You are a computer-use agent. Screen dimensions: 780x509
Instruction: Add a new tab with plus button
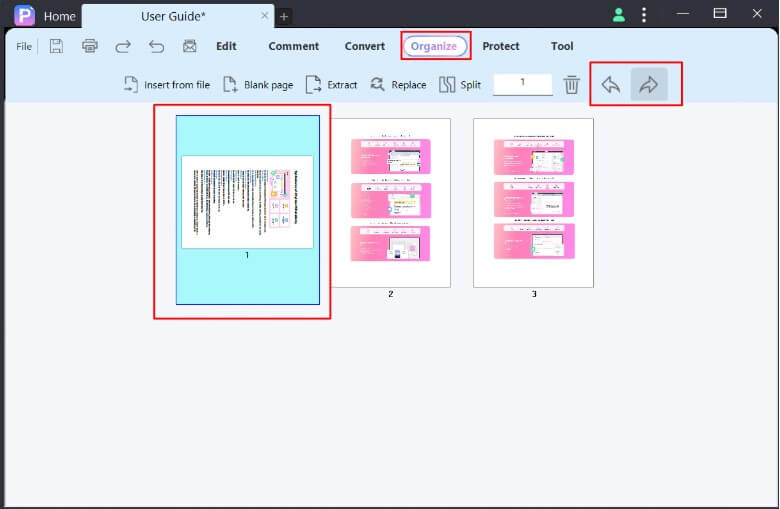(x=284, y=17)
